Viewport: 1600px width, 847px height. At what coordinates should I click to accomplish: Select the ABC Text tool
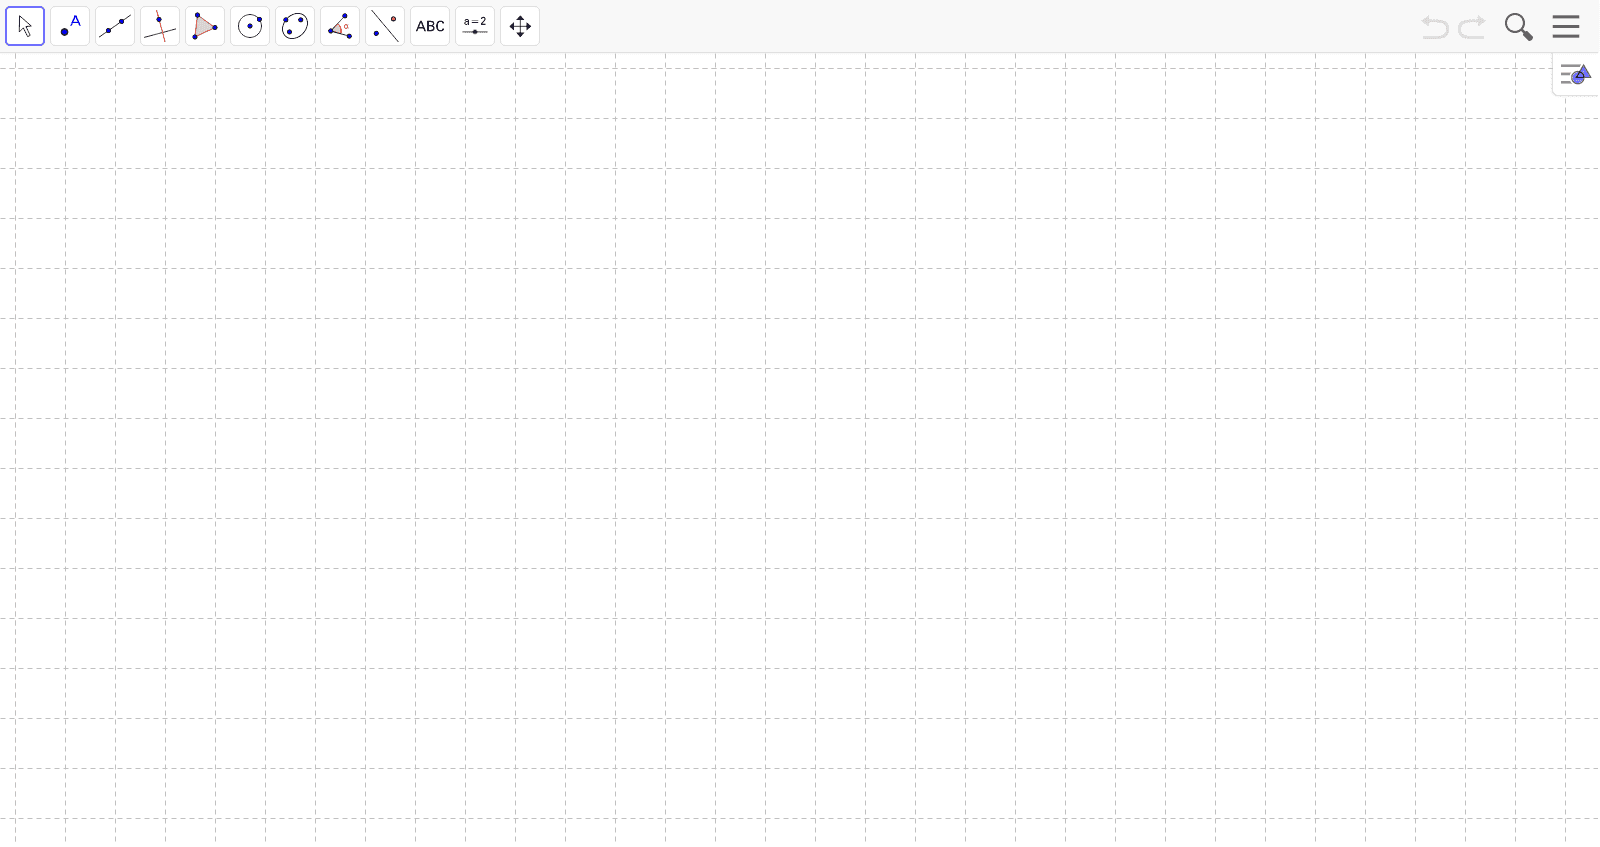(430, 26)
